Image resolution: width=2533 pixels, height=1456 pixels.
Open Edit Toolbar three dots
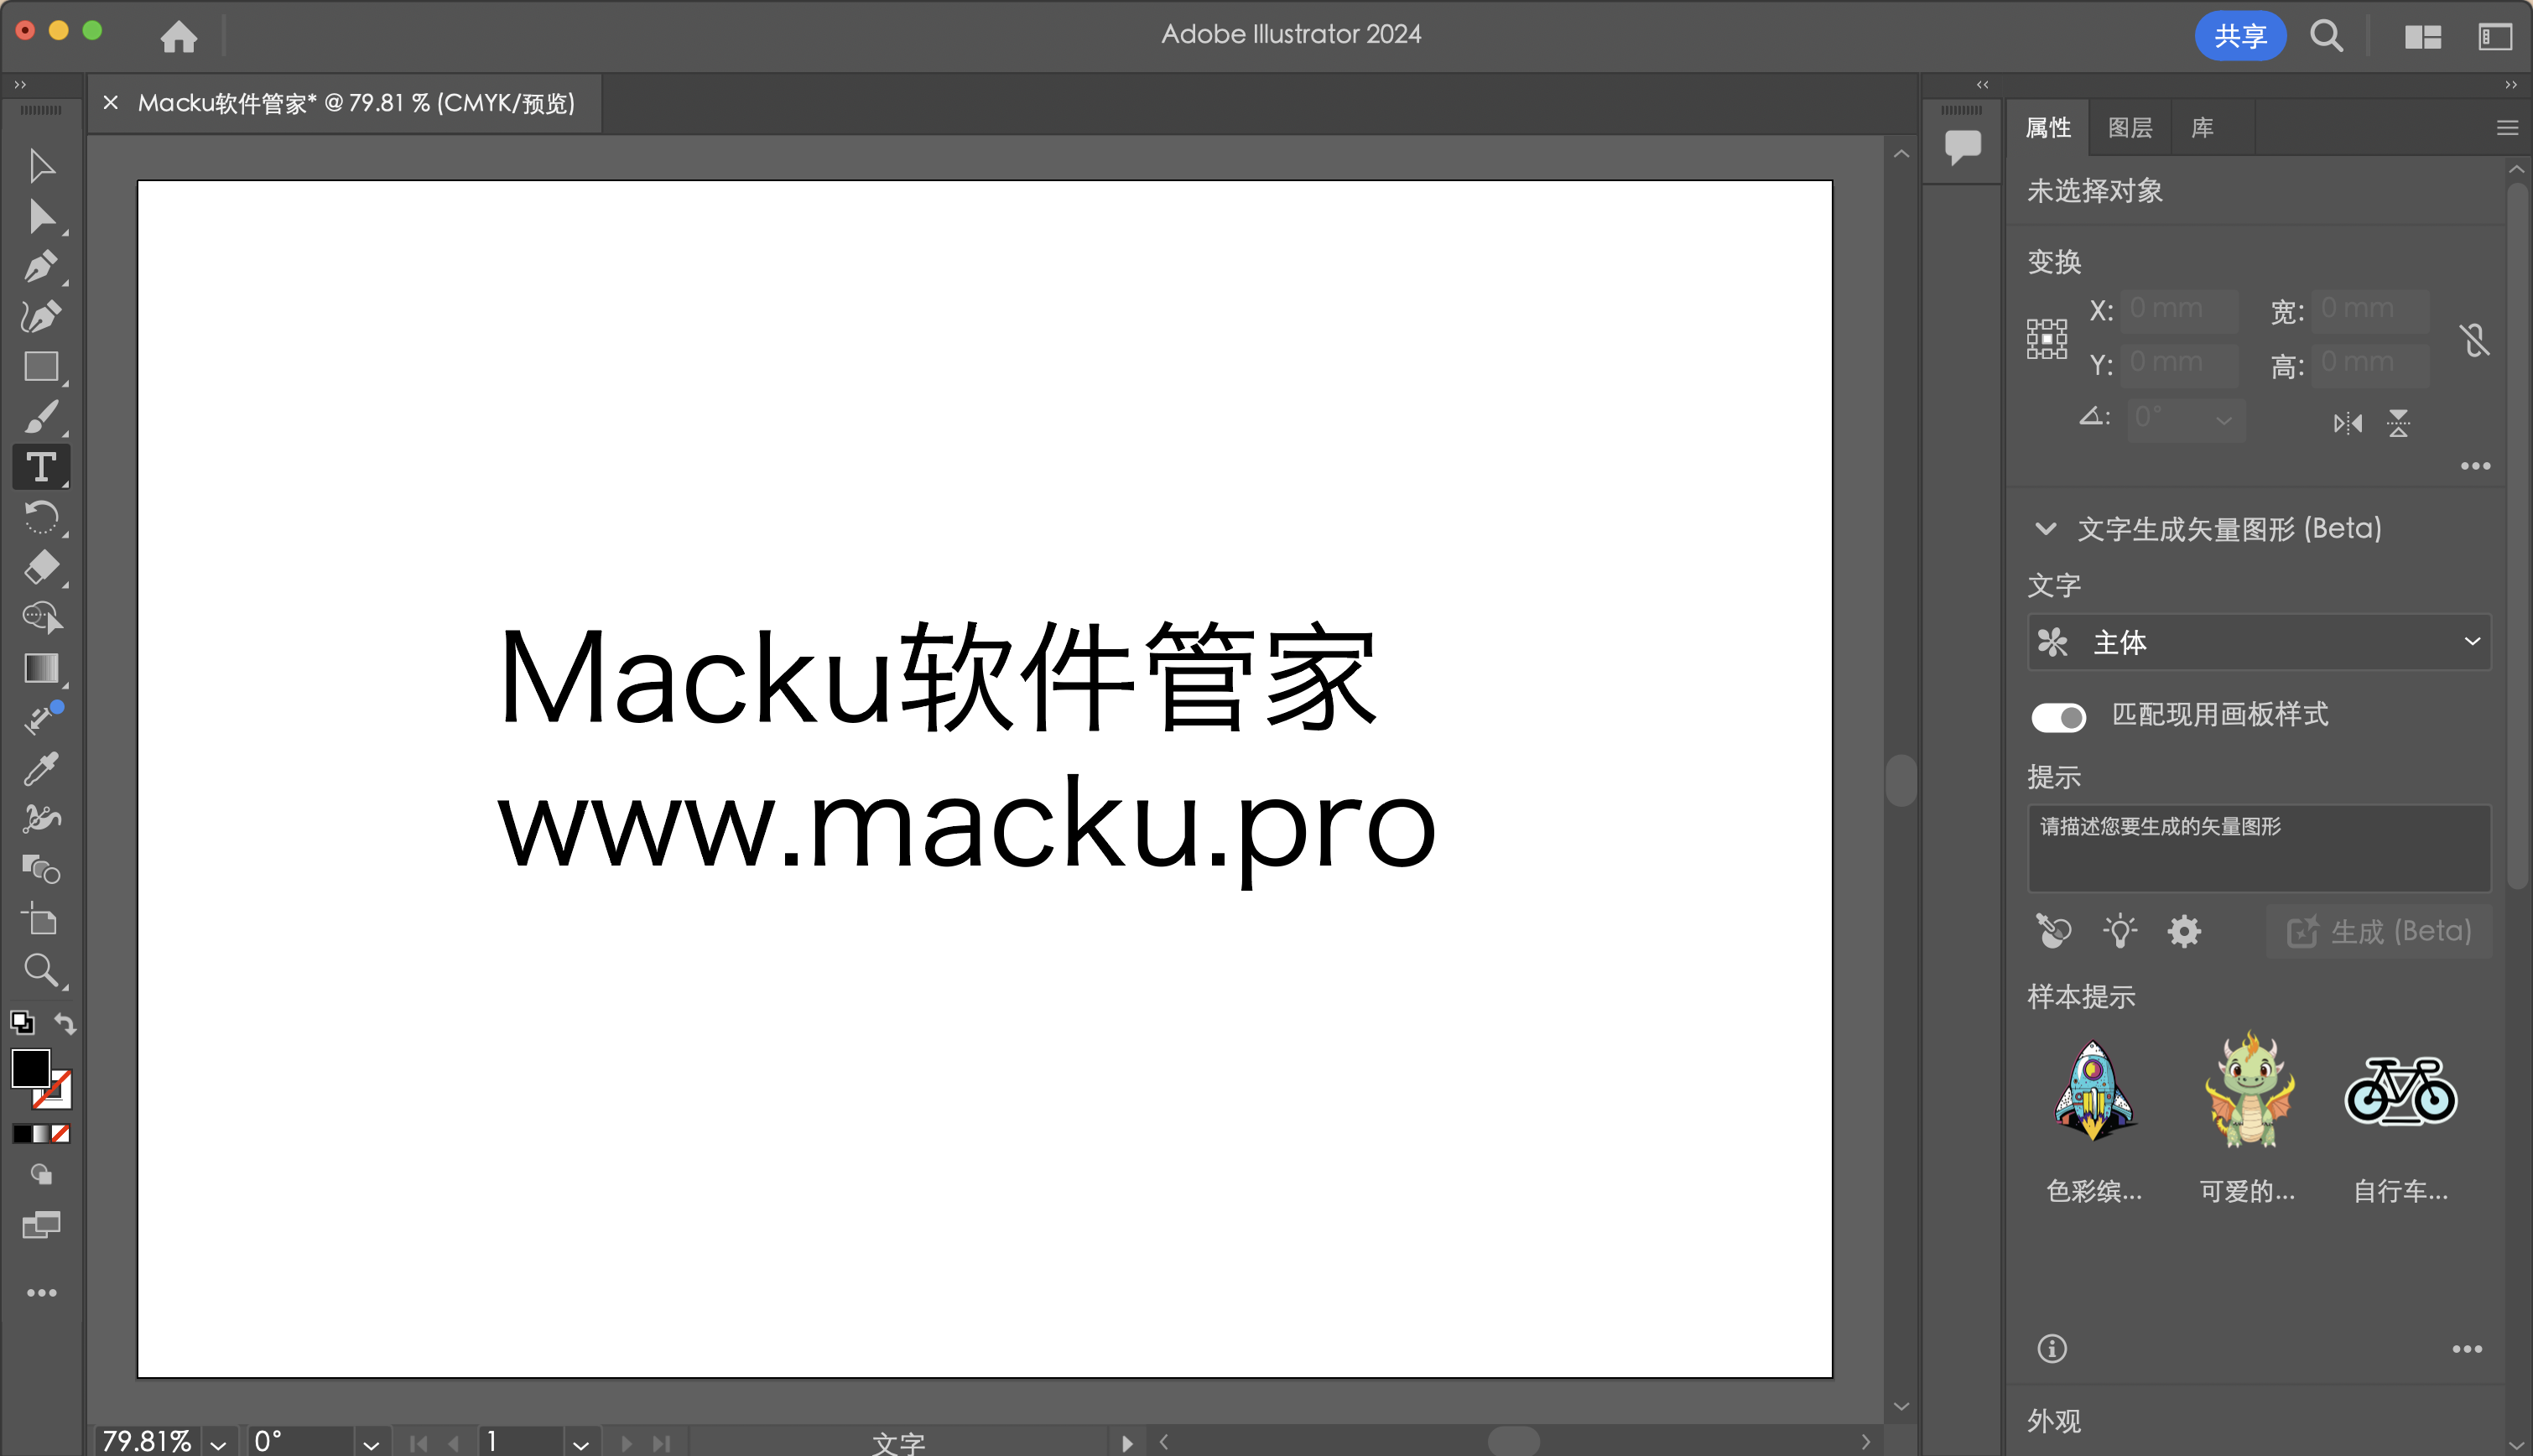(x=41, y=1293)
